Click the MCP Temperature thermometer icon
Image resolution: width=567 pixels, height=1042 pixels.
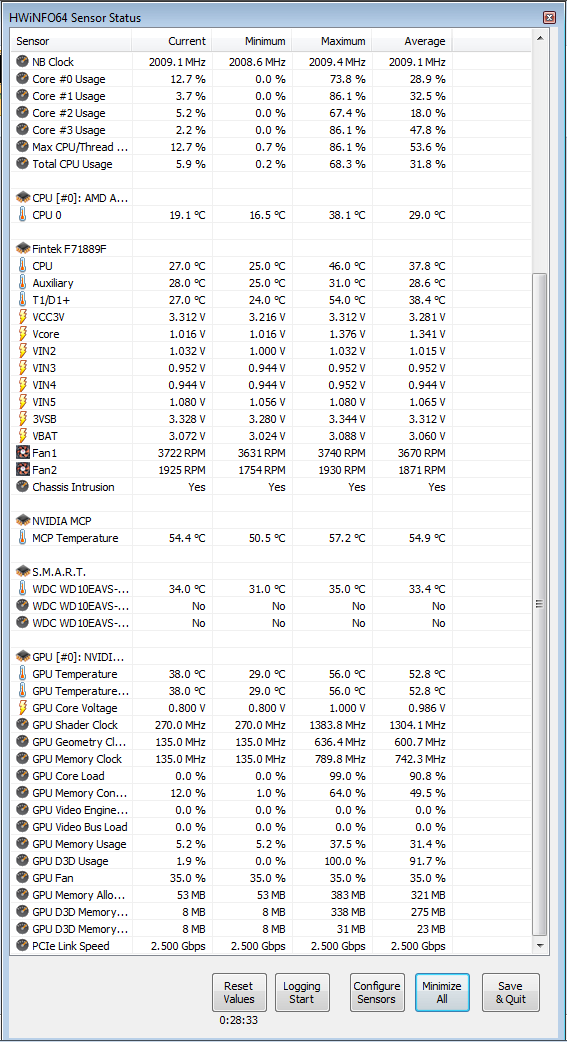point(23,538)
